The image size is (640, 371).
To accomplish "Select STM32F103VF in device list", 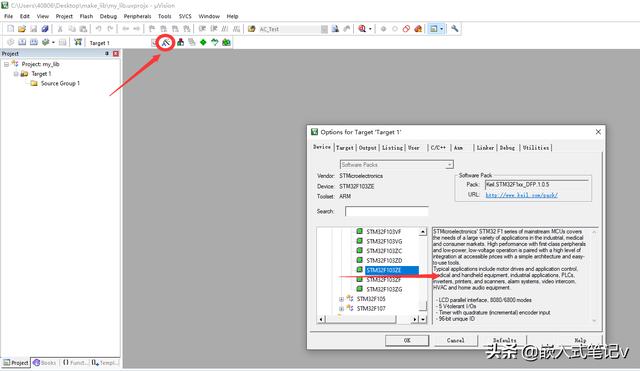I will pyautogui.click(x=383, y=232).
